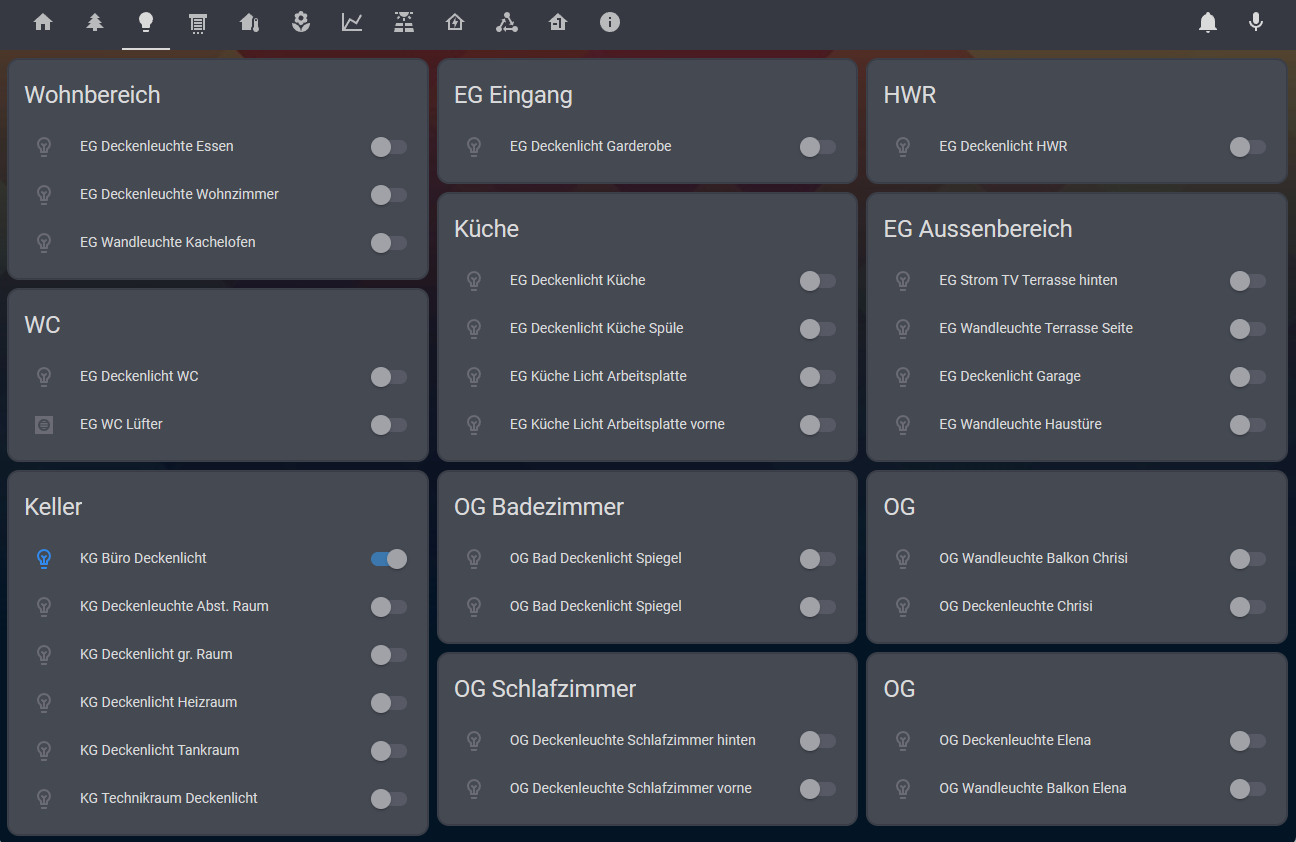Toggle EG Wandleuchte Terrasse Seite
The height and width of the screenshot is (842, 1296).
coord(1248,329)
